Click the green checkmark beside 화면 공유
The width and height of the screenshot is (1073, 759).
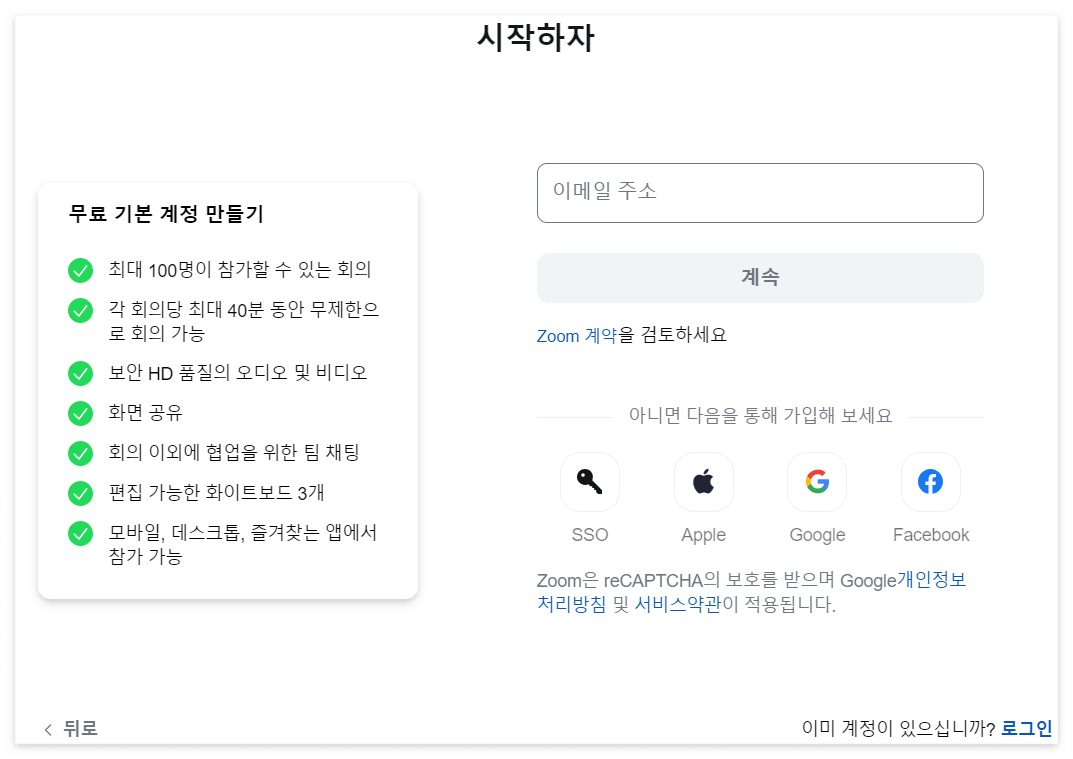pos(80,412)
